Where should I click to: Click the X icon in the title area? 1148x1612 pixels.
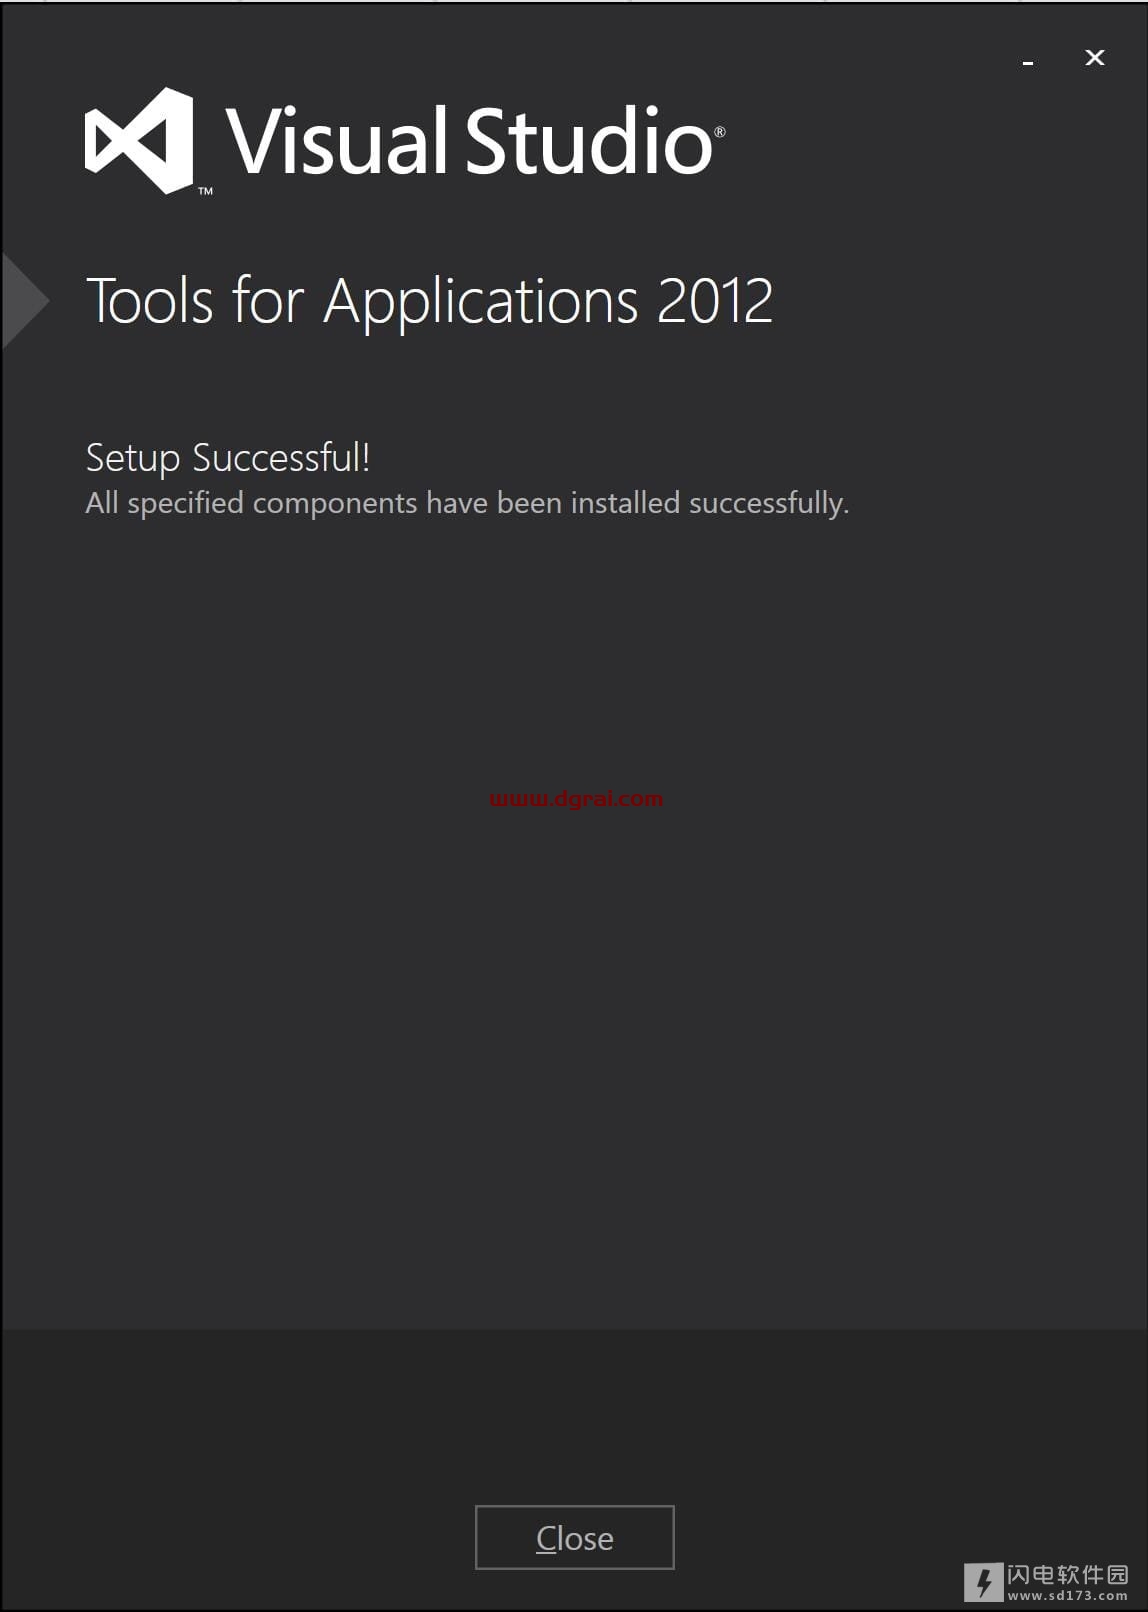(1095, 58)
